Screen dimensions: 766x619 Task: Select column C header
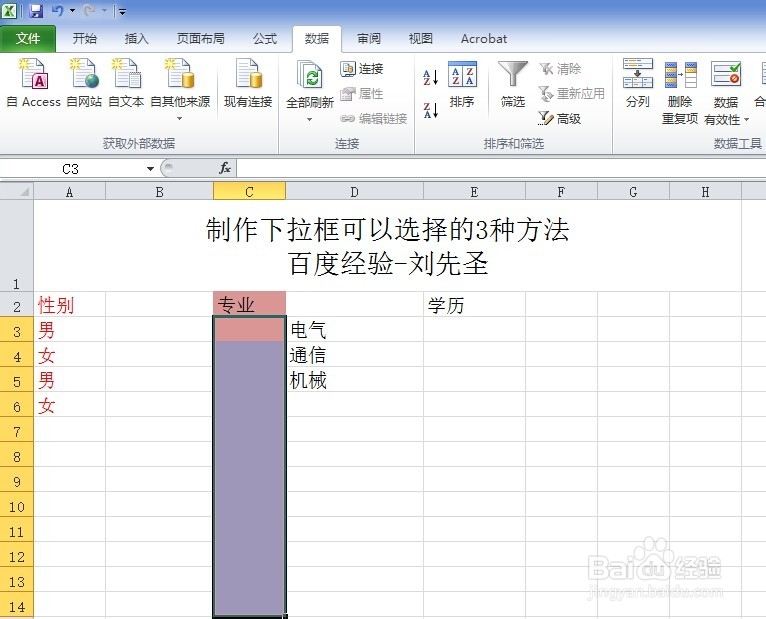(249, 192)
